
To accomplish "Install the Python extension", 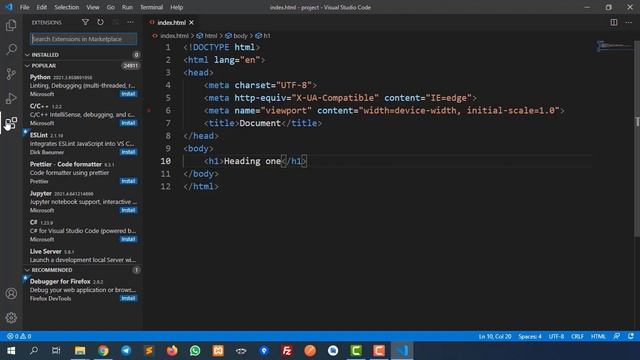I will click(128, 94).
